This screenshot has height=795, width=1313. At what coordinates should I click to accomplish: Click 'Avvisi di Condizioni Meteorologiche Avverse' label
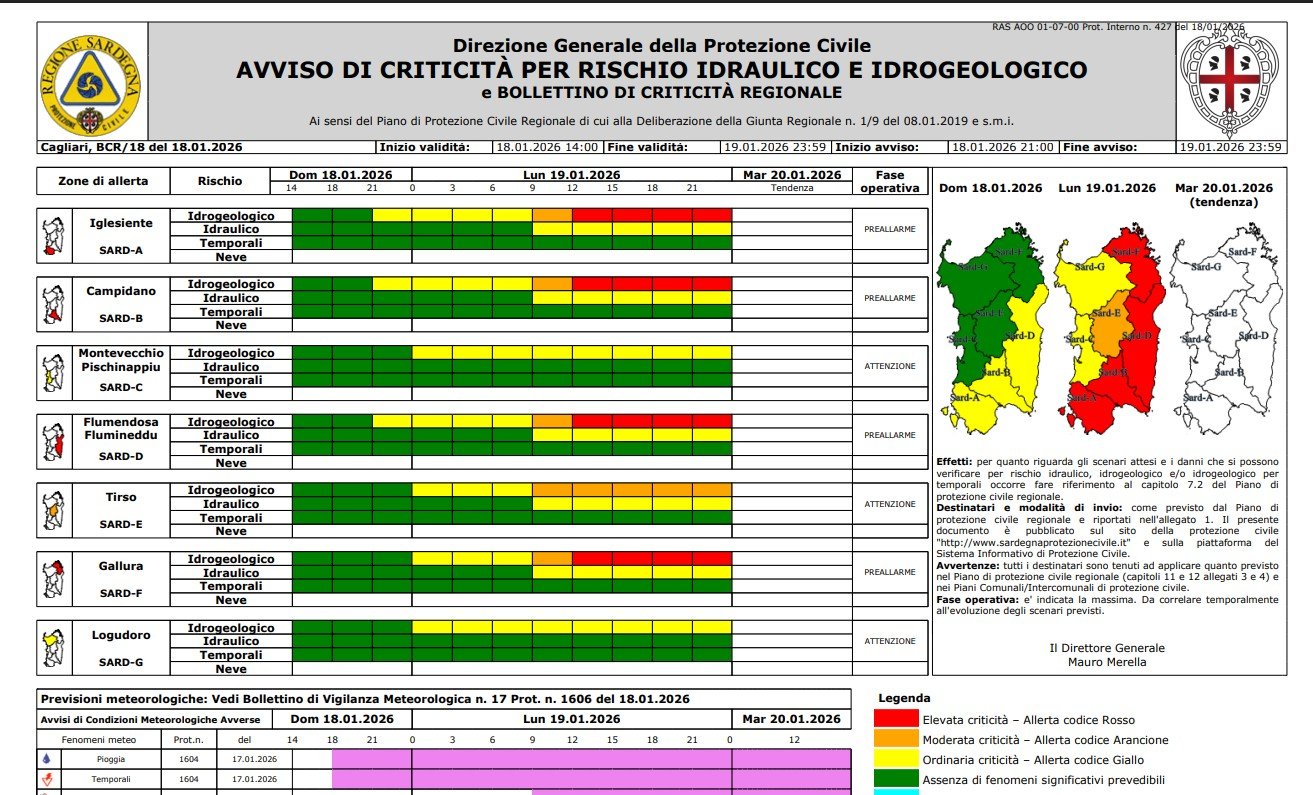coord(151,720)
